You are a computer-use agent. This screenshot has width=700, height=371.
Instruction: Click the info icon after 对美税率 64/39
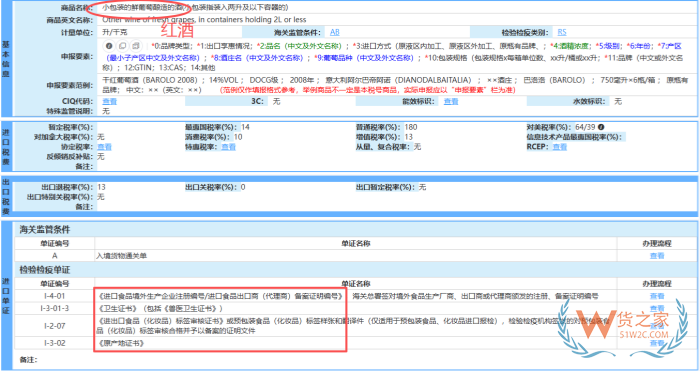(601, 127)
